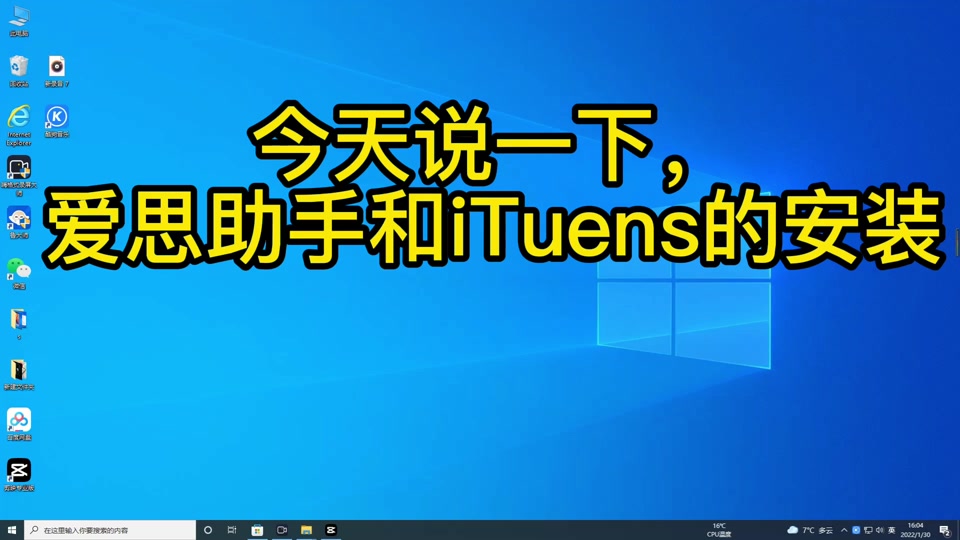The image size is (960, 540).
Task: Open Task View on the taskbar
Action: (x=232, y=530)
